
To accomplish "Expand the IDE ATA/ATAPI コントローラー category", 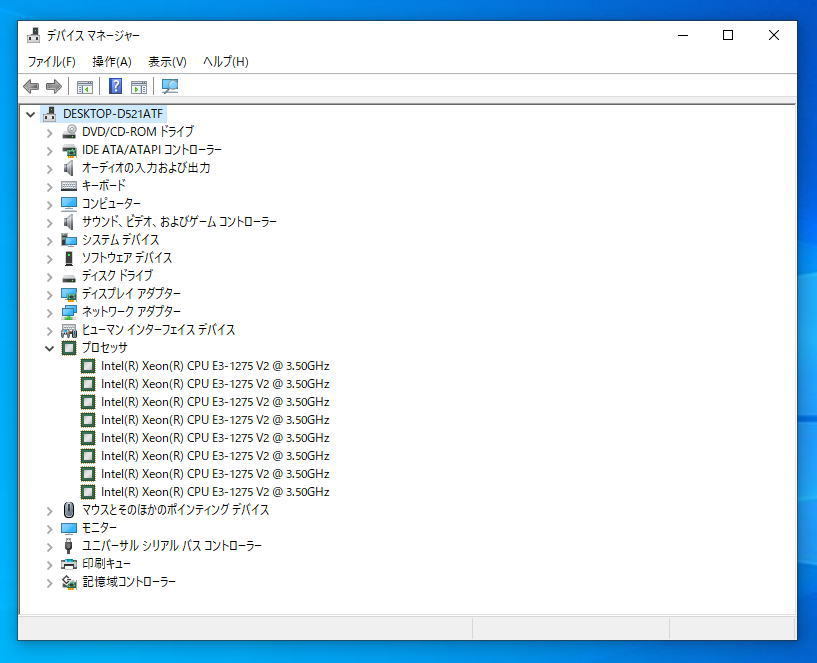I will coord(49,151).
